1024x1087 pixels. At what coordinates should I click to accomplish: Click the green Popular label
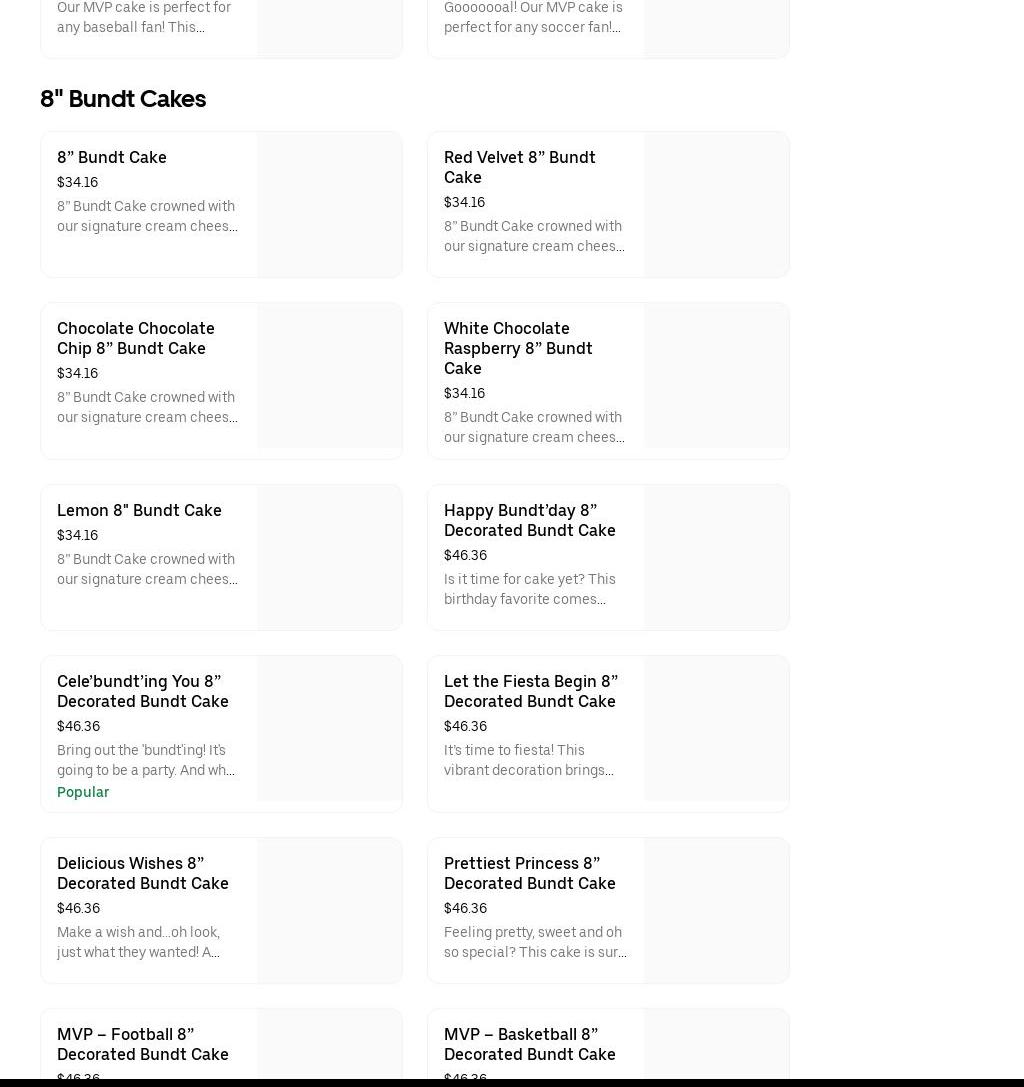pyautogui.click(x=83, y=792)
